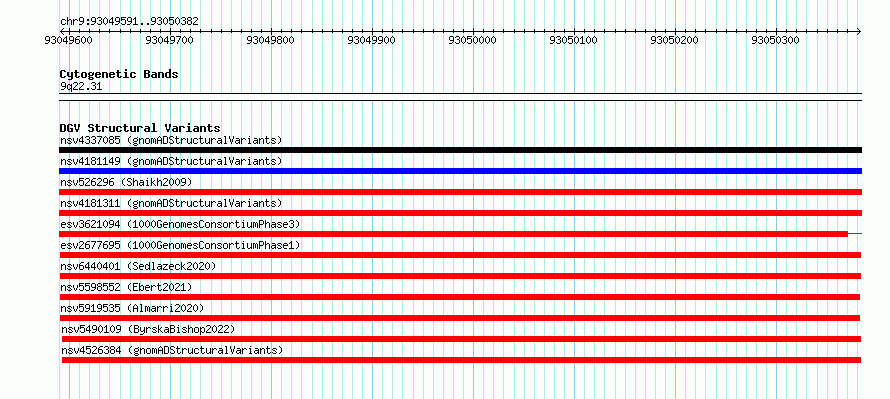Click the red bar under nsv5919535

point(460,318)
